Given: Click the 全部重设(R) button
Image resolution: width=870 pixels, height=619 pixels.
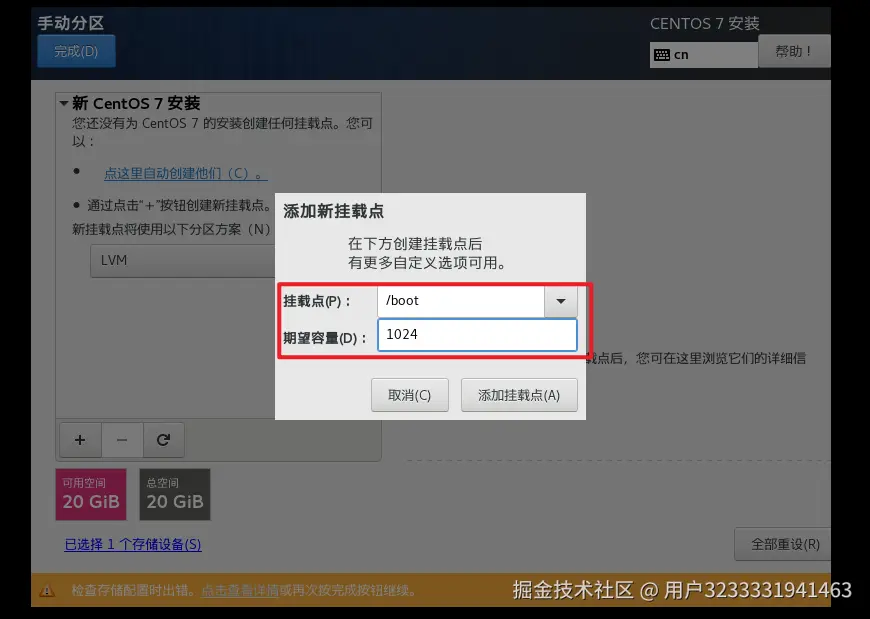Looking at the screenshot, I should (x=785, y=544).
